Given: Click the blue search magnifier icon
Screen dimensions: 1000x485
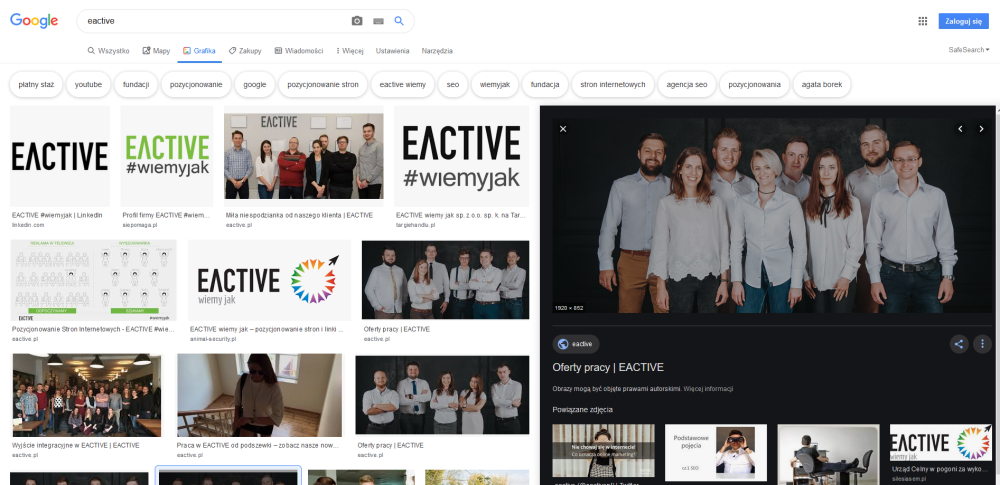Looking at the screenshot, I should click(399, 21).
